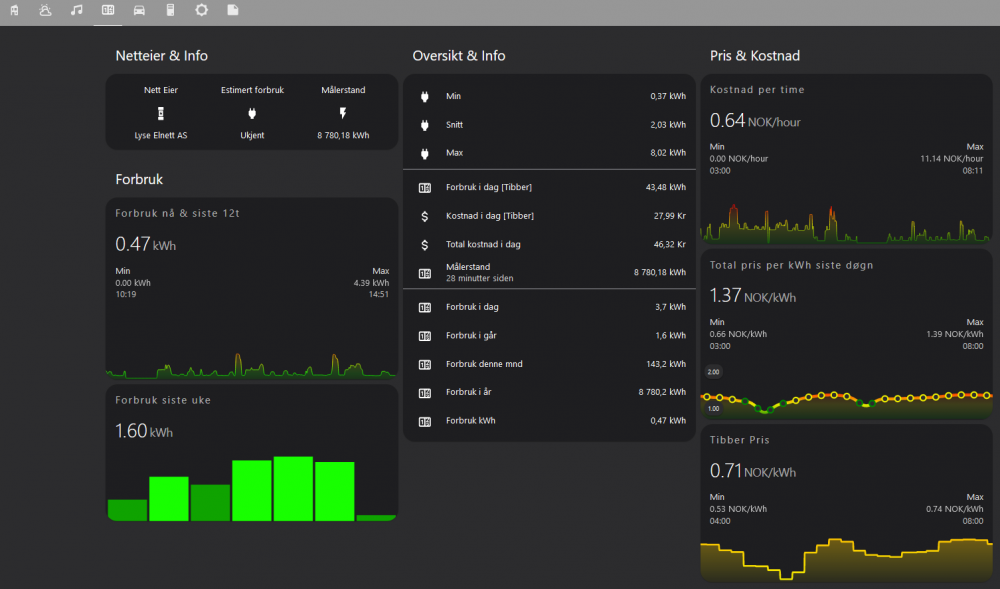
Task: Click the Estimert forbruk plug icon
Action: (252, 113)
